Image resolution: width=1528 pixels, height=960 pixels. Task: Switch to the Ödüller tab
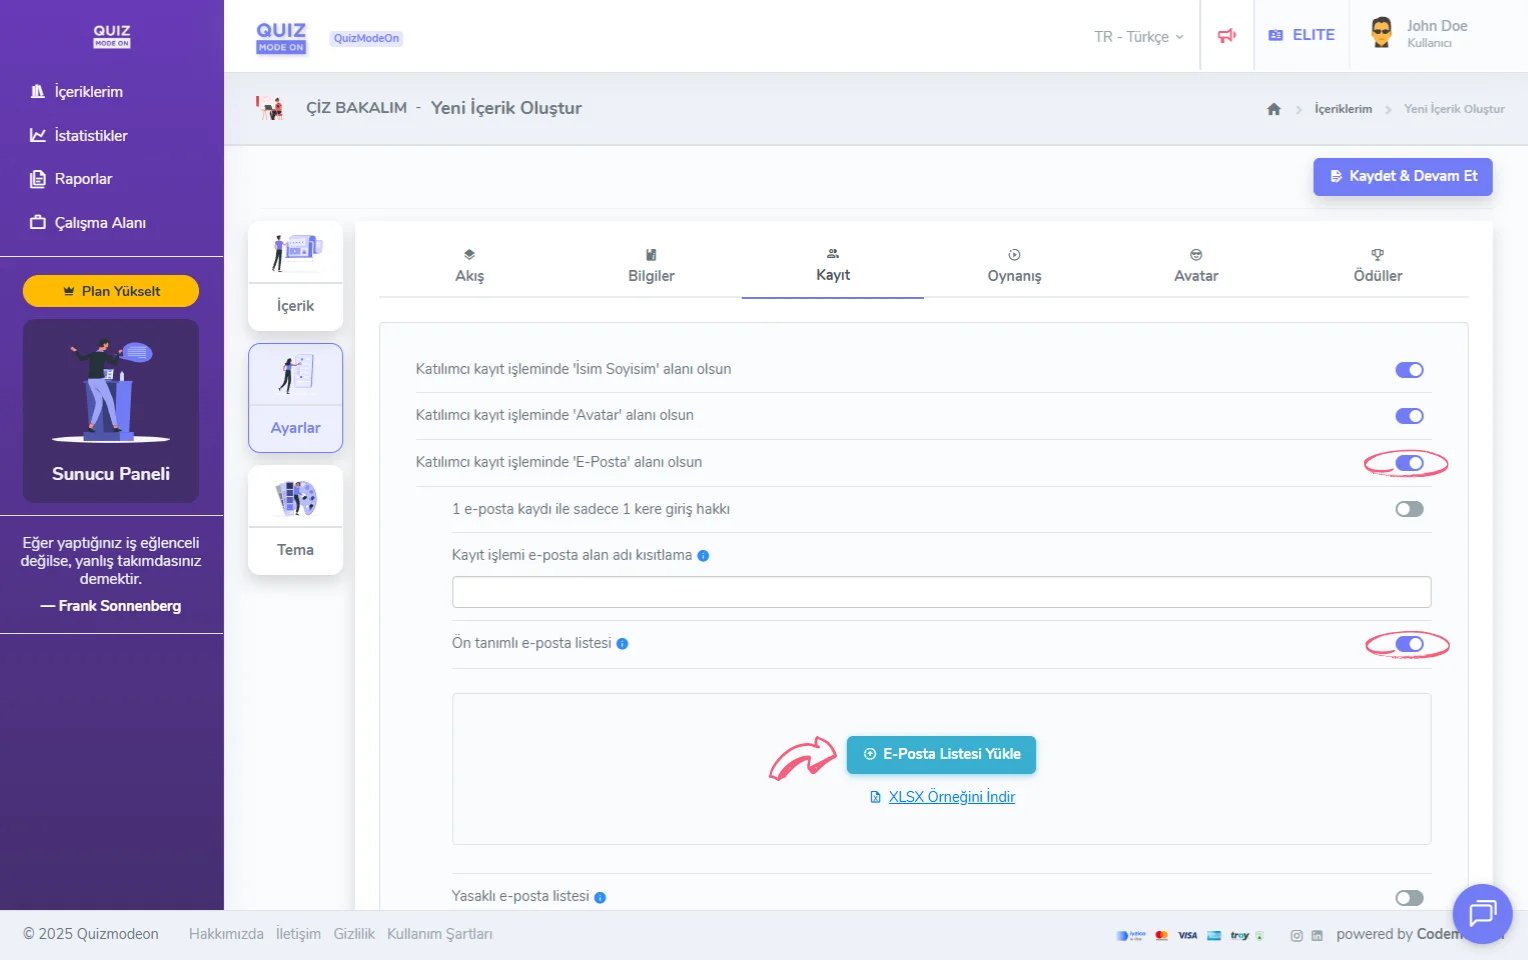[1377, 266]
